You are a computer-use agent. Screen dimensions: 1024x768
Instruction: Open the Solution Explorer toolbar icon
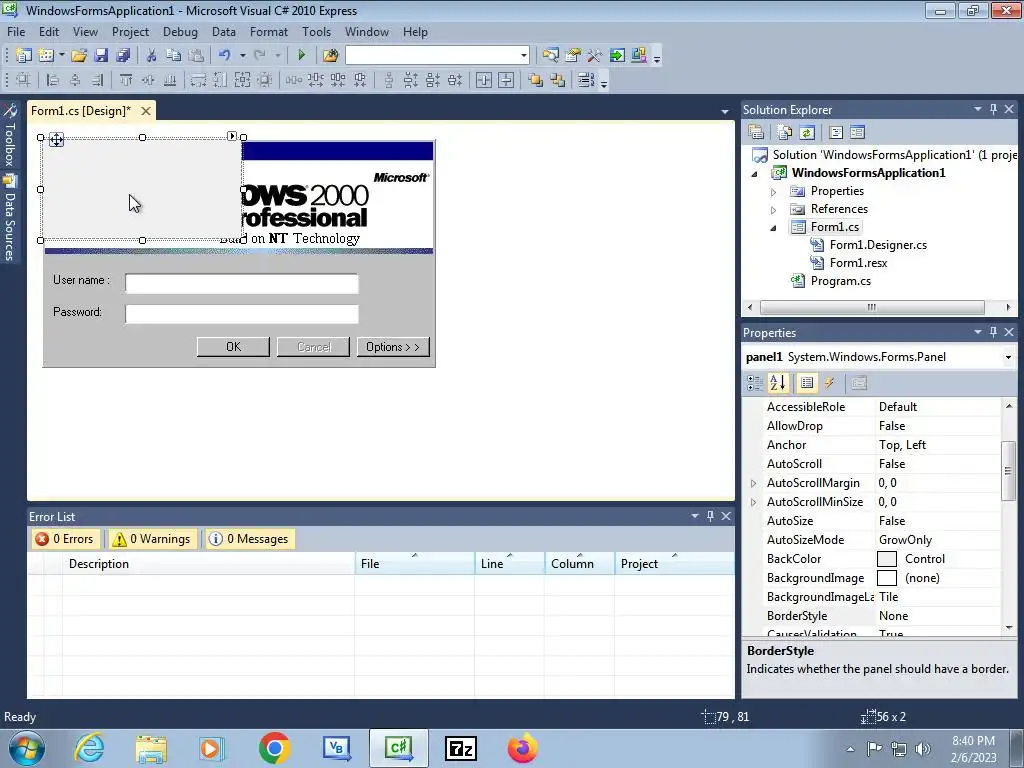550,56
